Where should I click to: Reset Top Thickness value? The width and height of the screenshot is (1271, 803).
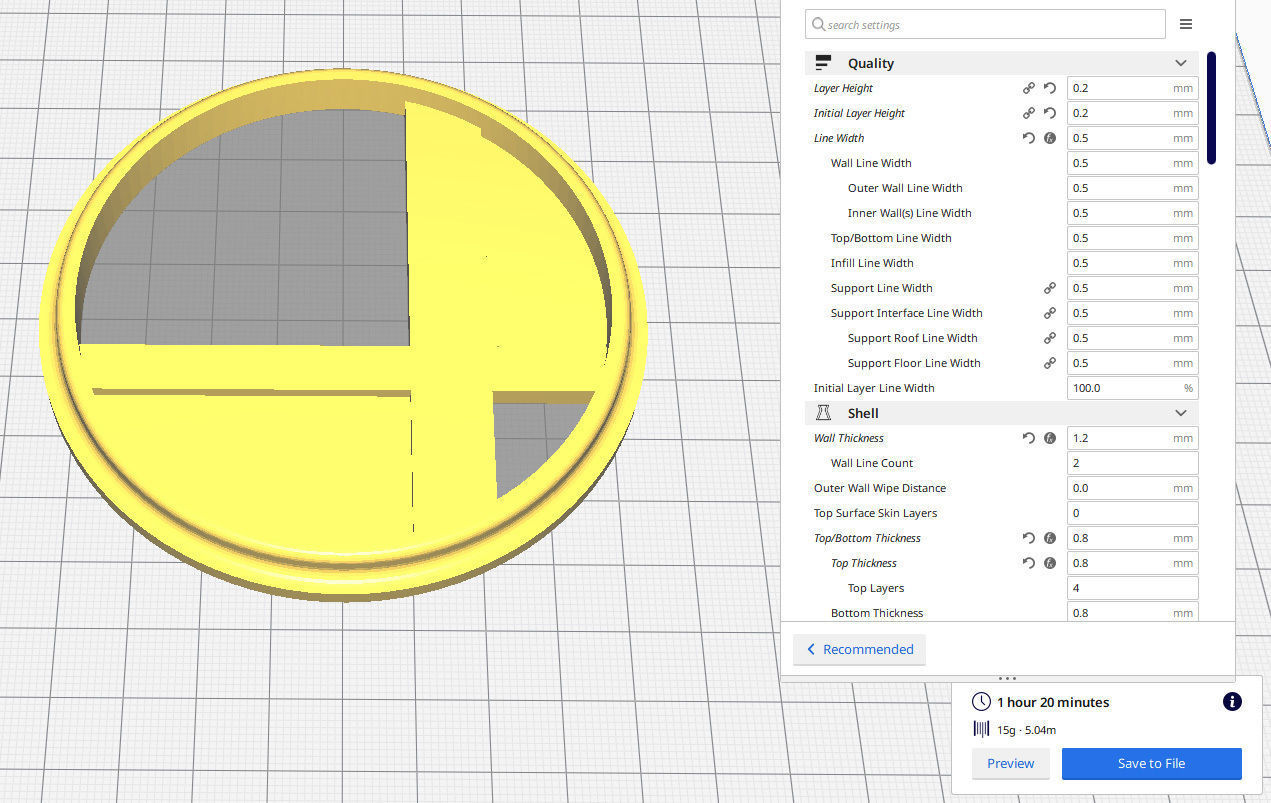pyautogui.click(x=1029, y=563)
